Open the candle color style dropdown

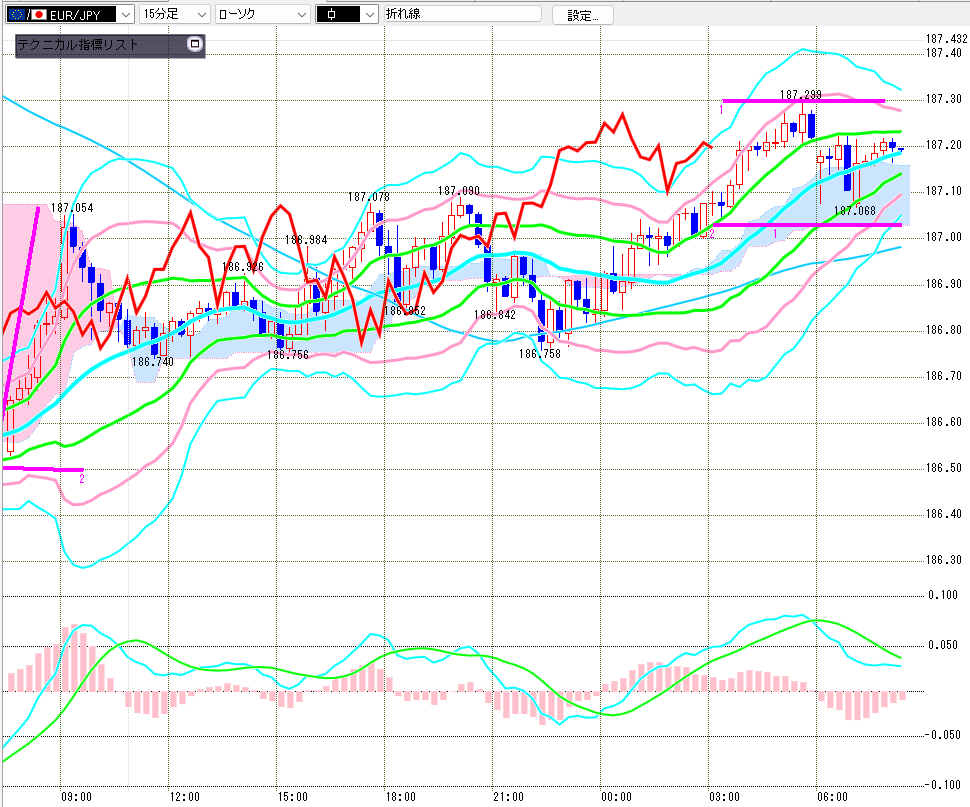pyautogui.click(x=369, y=14)
